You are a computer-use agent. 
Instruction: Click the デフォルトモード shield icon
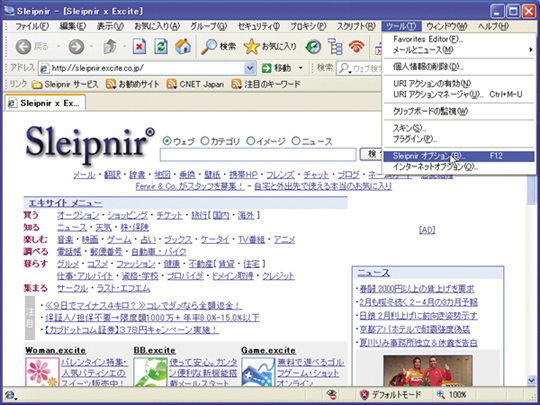364,395
